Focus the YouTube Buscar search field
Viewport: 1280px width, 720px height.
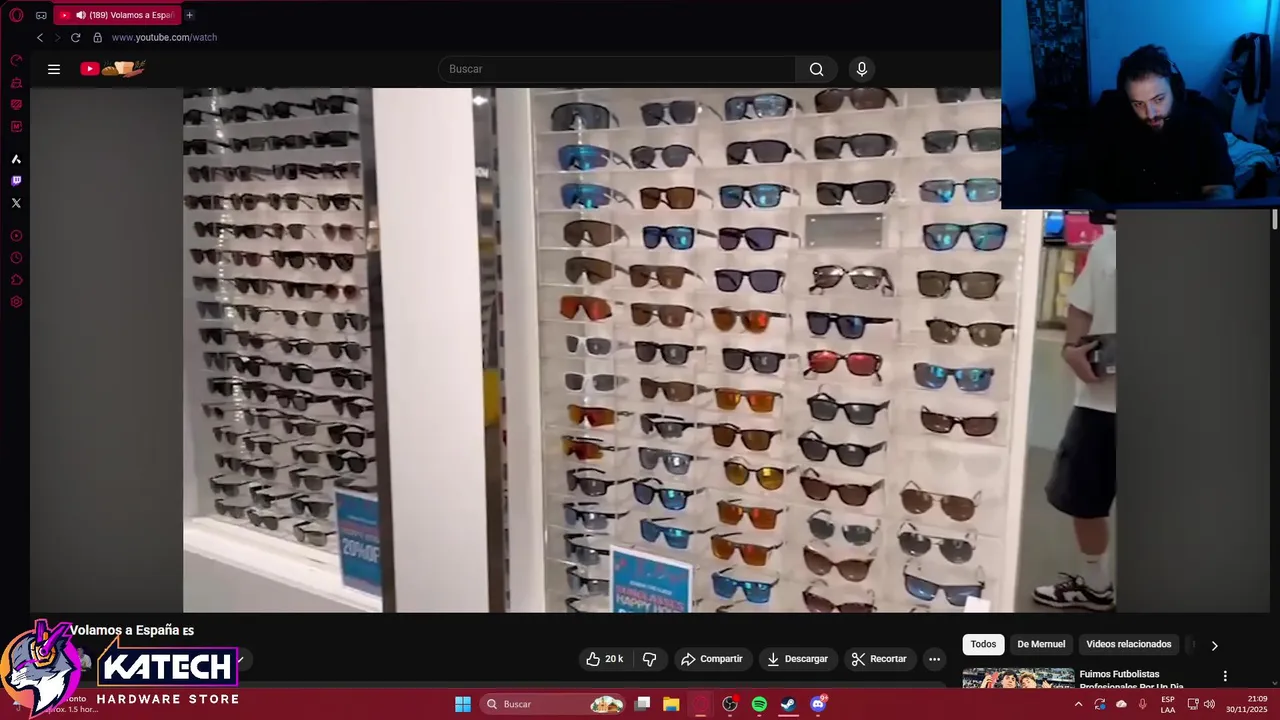pos(617,69)
